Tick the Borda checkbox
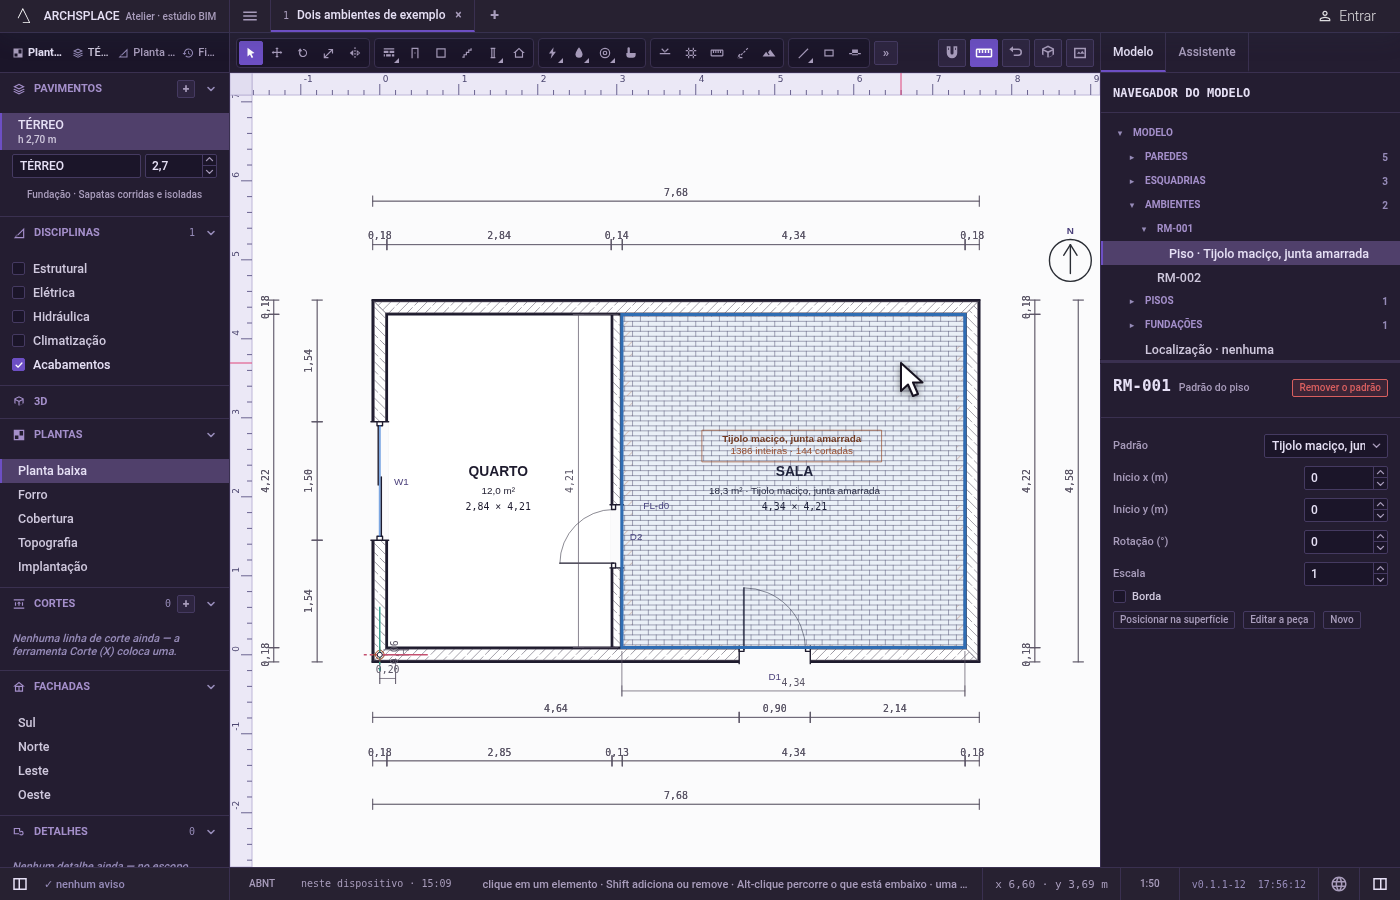Viewport: 1400px width, 900px height. coord(1120,596)
